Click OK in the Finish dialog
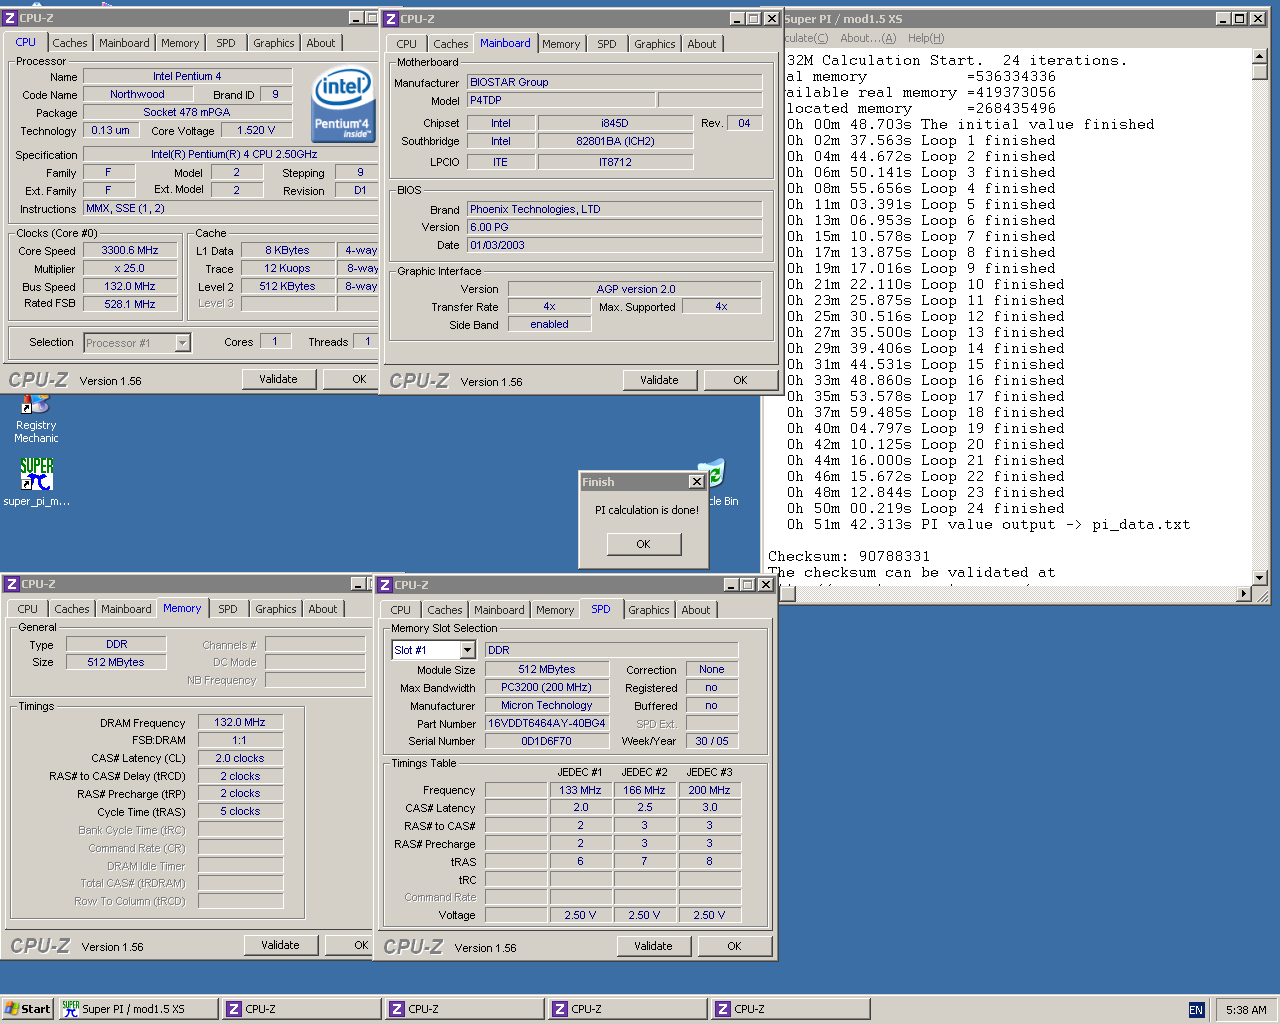 (643, 544)
